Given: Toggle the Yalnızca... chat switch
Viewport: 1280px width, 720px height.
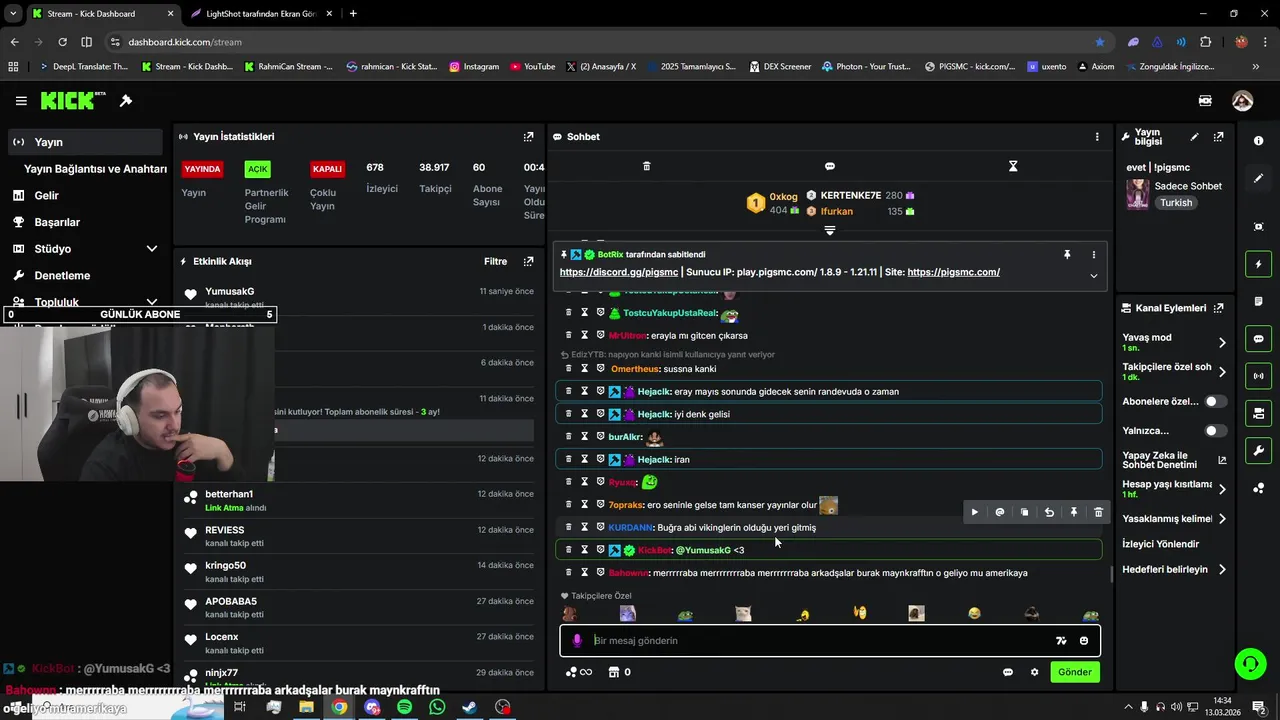Looking at the screenshot, I should coord(1215,431).
